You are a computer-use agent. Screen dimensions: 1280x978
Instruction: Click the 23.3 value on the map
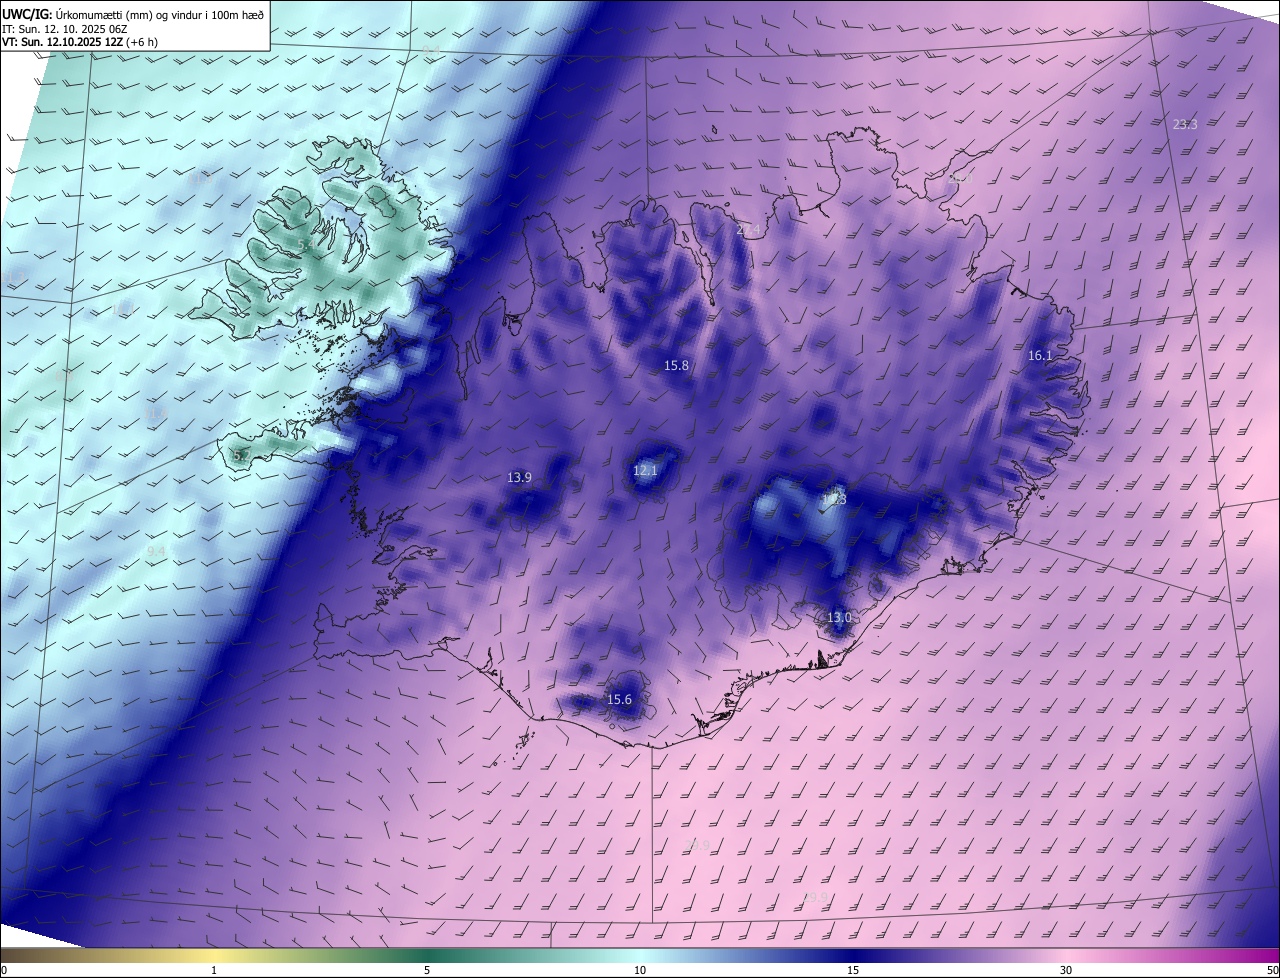coord(1185,124)
